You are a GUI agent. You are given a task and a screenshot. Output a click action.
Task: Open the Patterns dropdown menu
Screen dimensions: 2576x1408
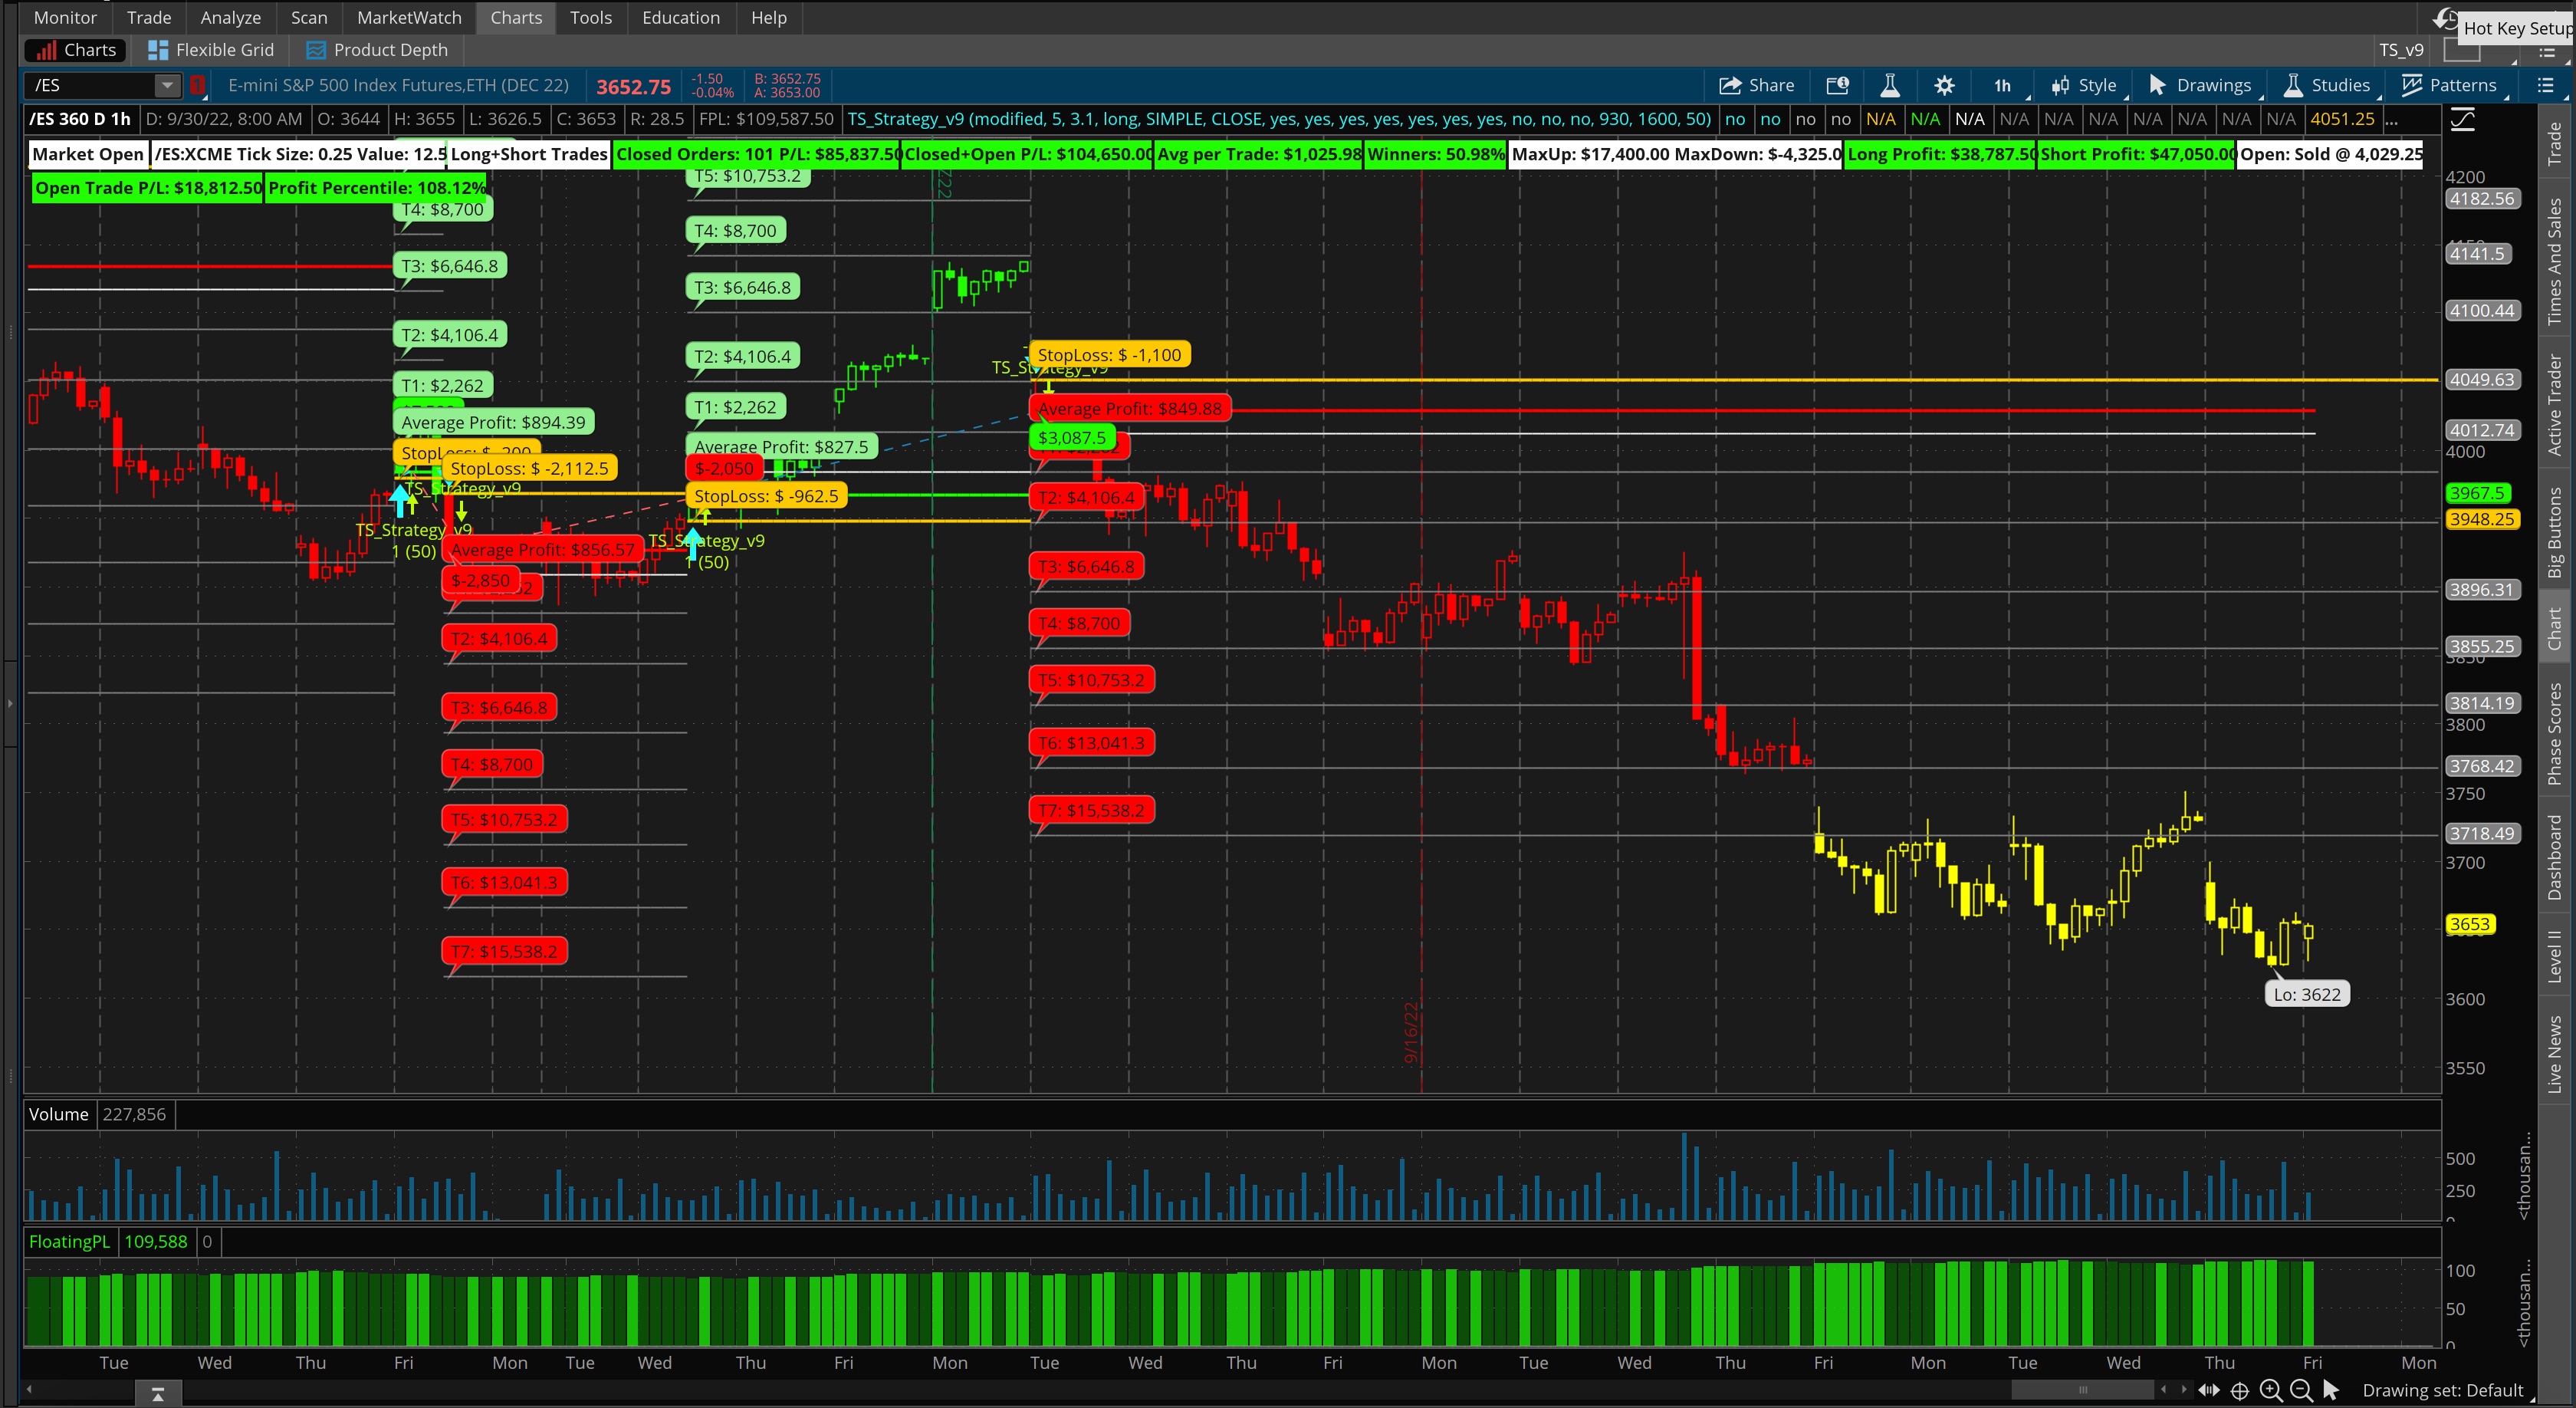[2450, 86]
